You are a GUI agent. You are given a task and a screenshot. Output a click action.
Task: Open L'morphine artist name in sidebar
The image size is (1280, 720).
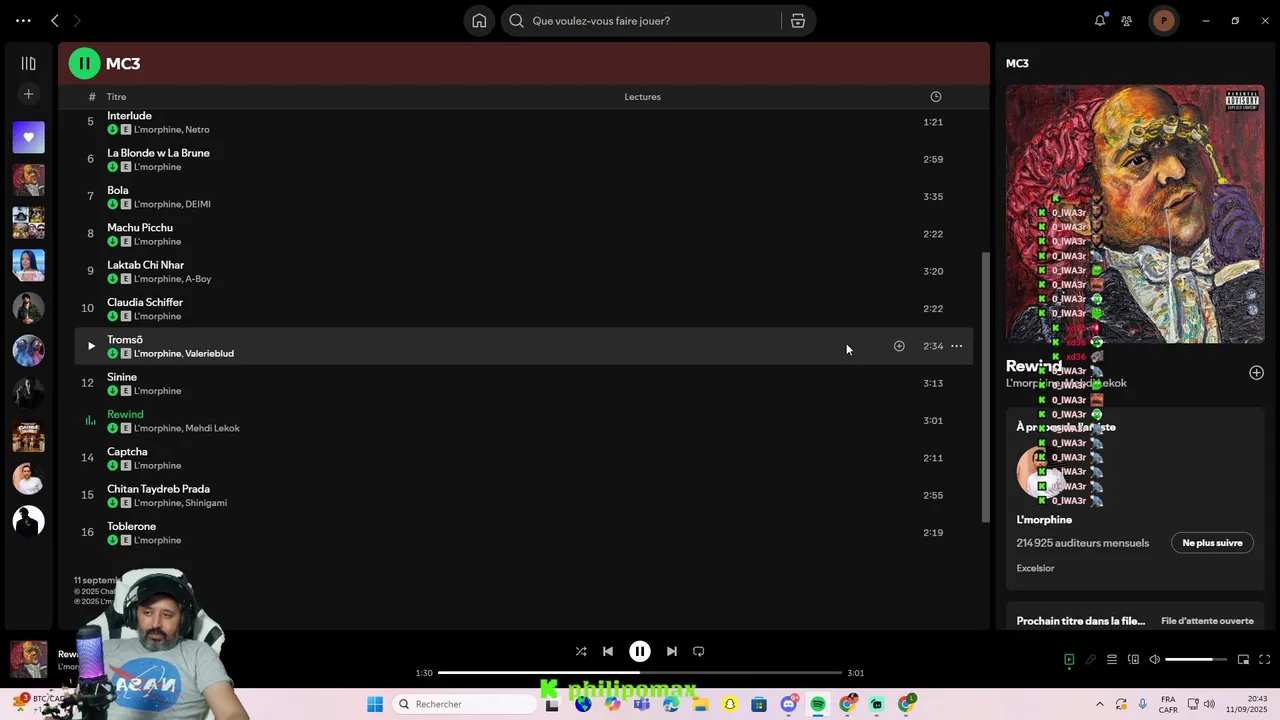pos(1044,520)
